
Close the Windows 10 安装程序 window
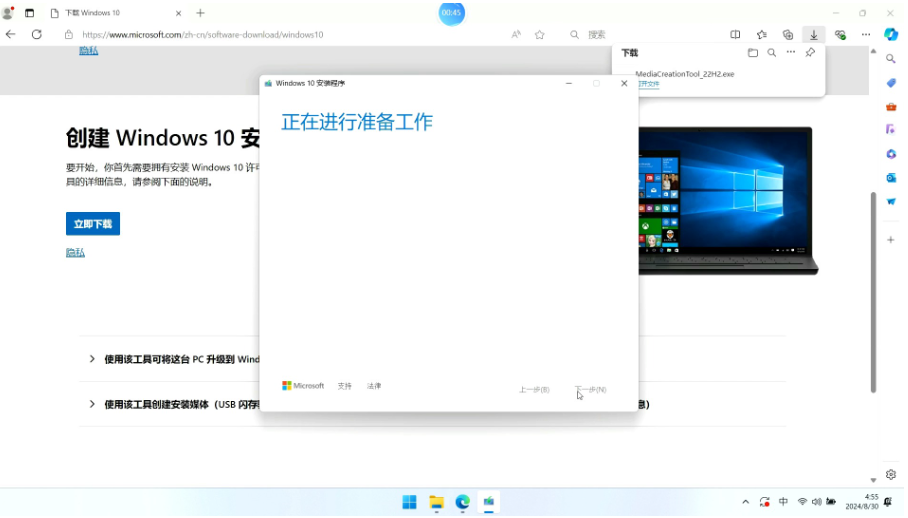tap(624, 83)
